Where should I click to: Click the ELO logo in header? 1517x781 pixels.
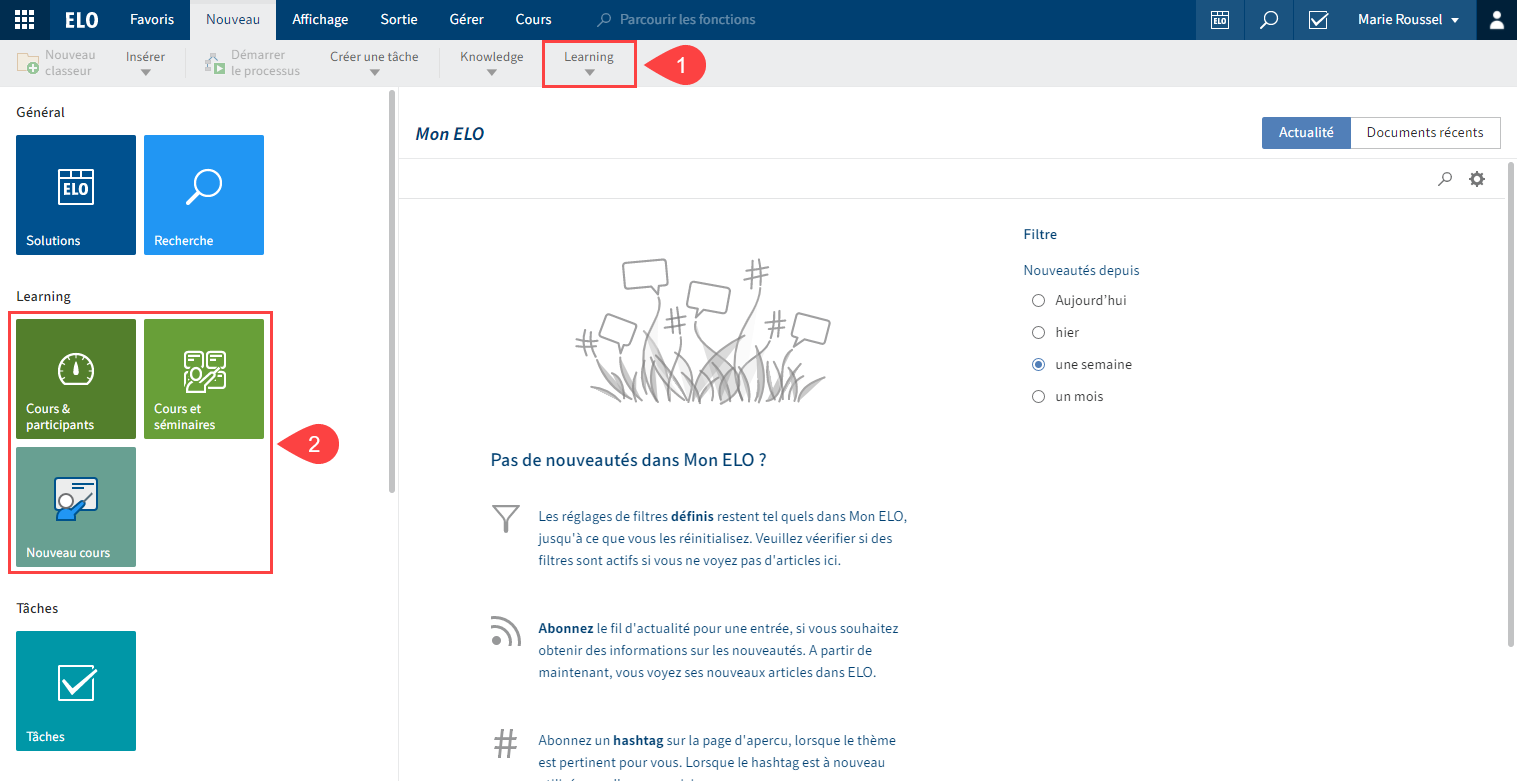pos(81,20)
